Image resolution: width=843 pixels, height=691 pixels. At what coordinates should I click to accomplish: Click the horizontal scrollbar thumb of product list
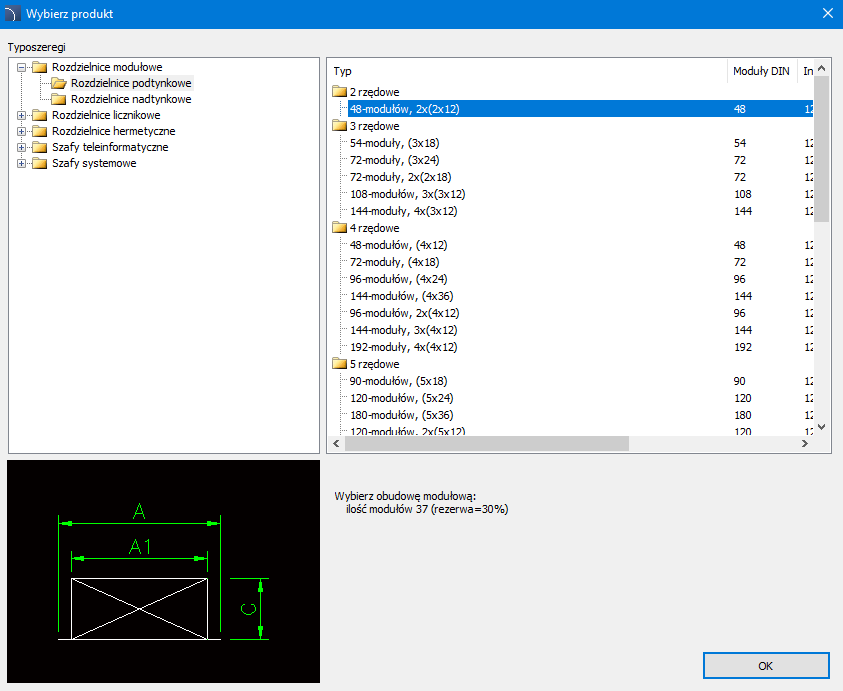pyautogui.click(x=487, y=444)
